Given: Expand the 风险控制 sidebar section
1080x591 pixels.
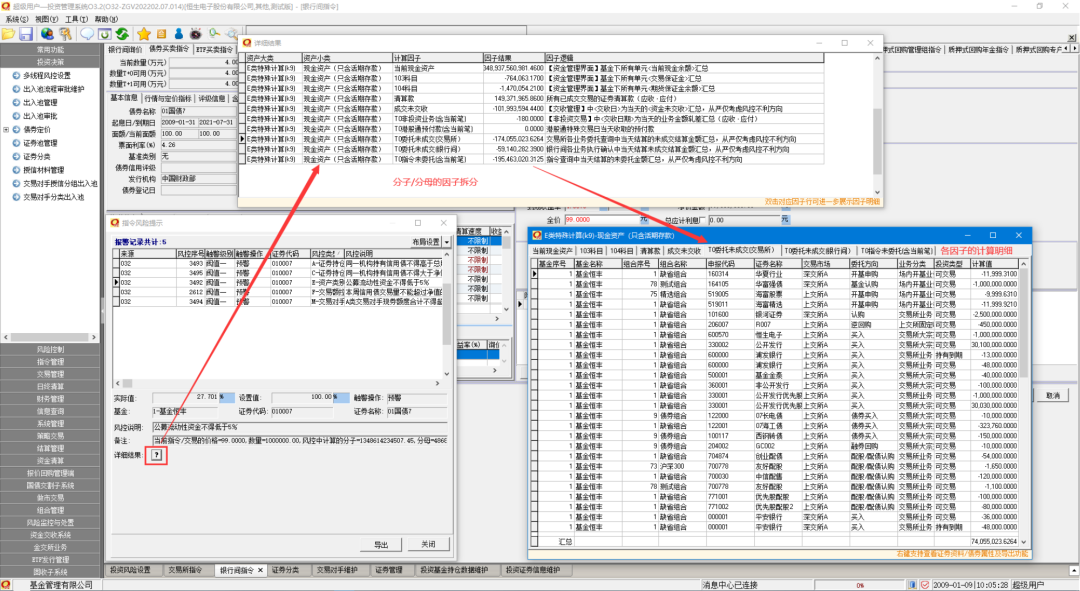Looking at the screenshot, I should (50, 349).
